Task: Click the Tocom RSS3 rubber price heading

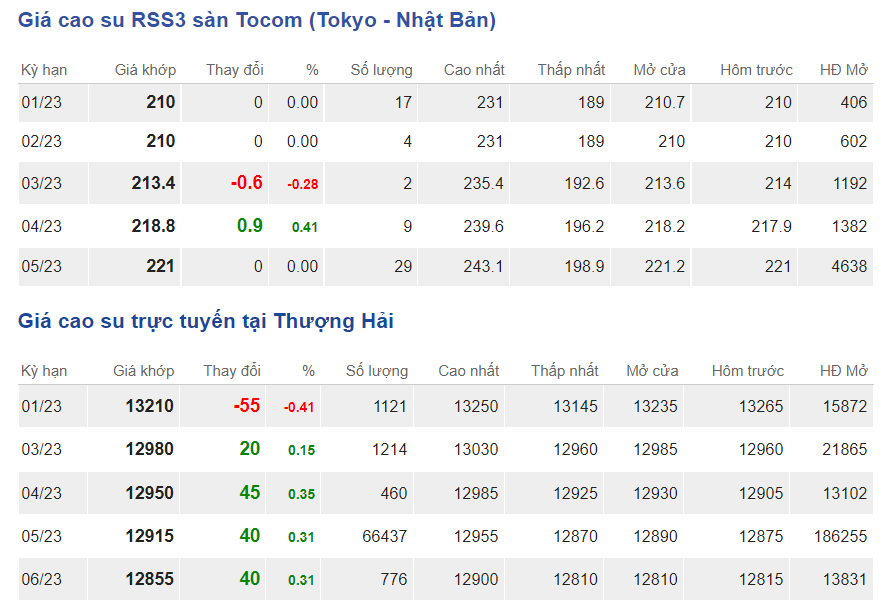Action: pyautogui.click(x=257, y=20)
